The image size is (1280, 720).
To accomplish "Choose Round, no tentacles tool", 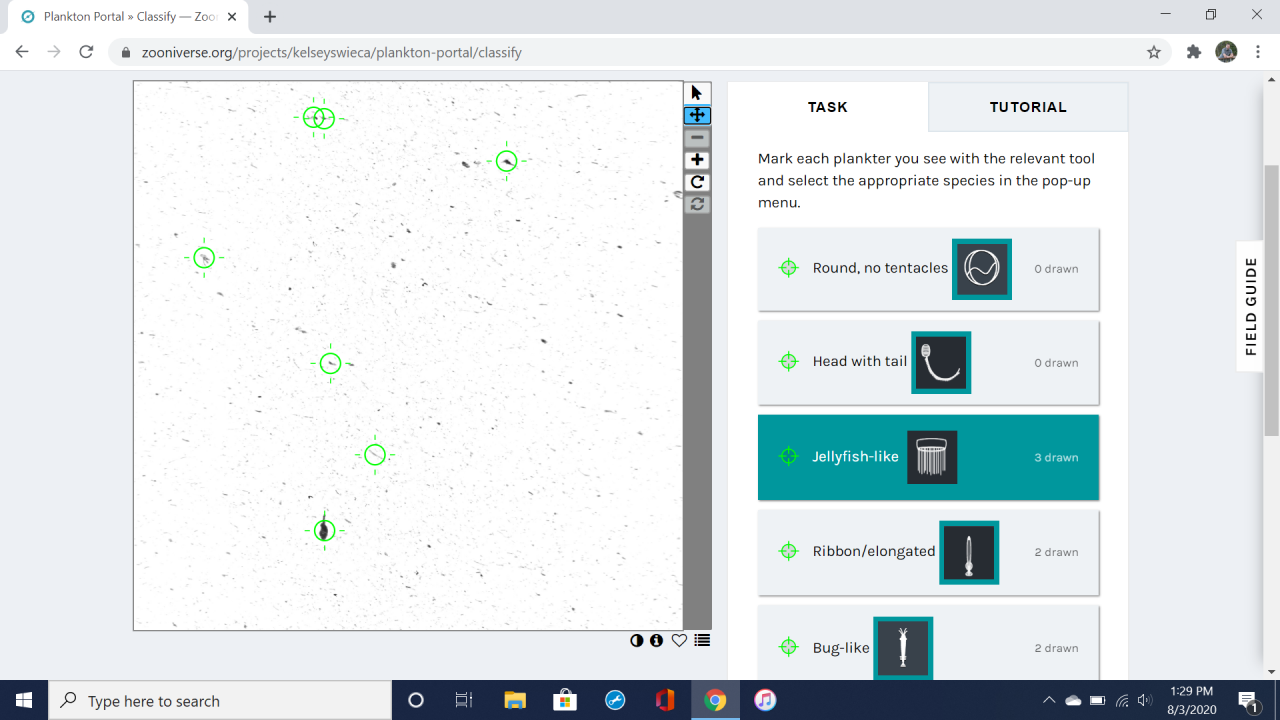I will click(928, 269).
